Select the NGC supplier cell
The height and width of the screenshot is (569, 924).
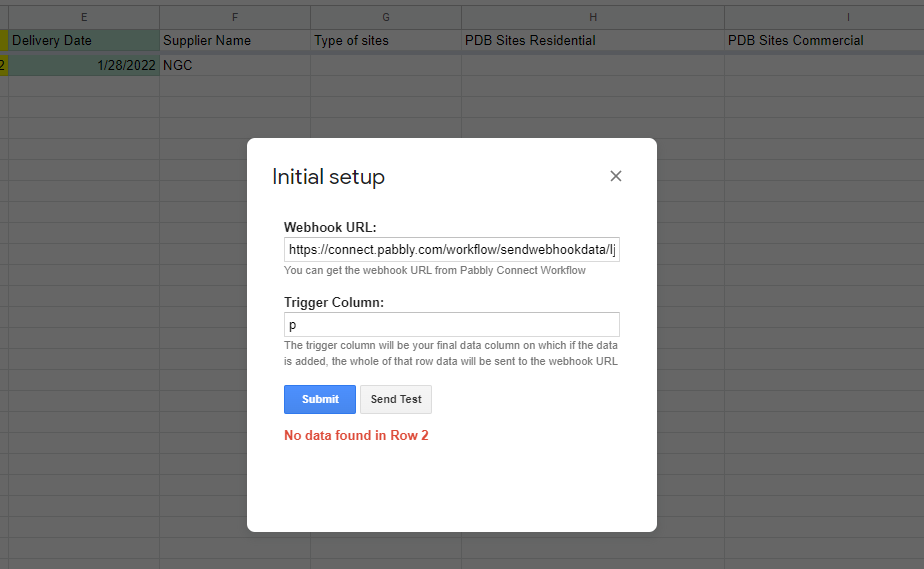tap(235, 65)
